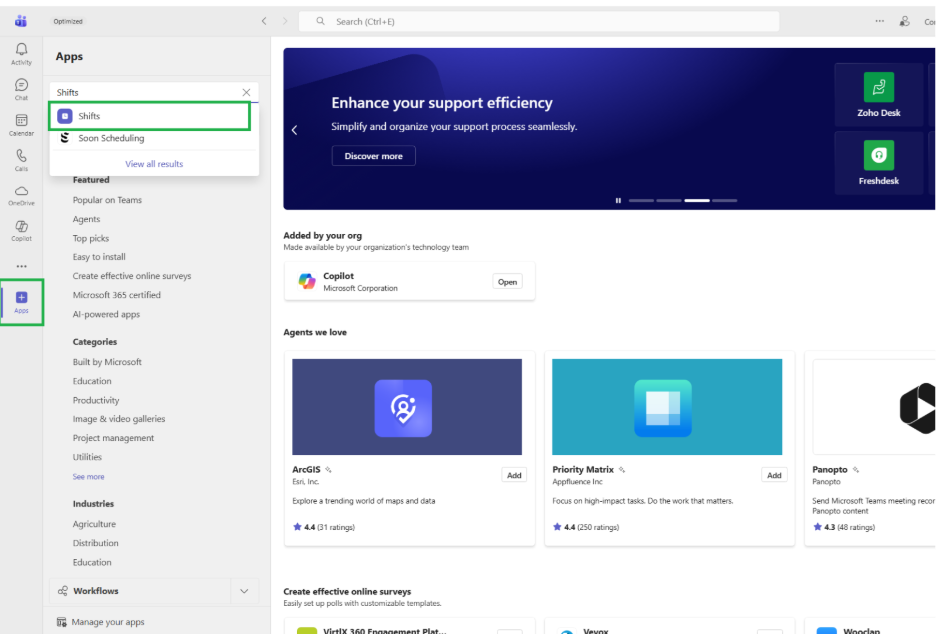Select Utilities category
This screenshot has height=634, width=936.
(87, 457)
